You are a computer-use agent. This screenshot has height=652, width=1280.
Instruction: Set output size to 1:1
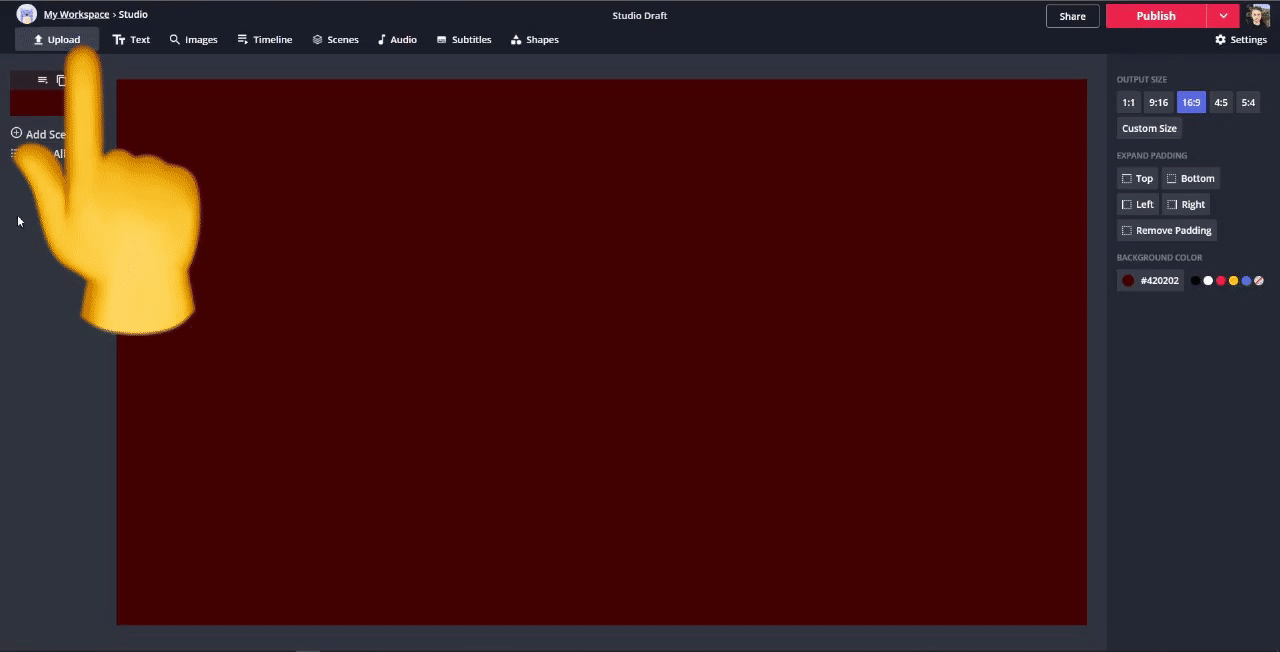coord(1129,102)
